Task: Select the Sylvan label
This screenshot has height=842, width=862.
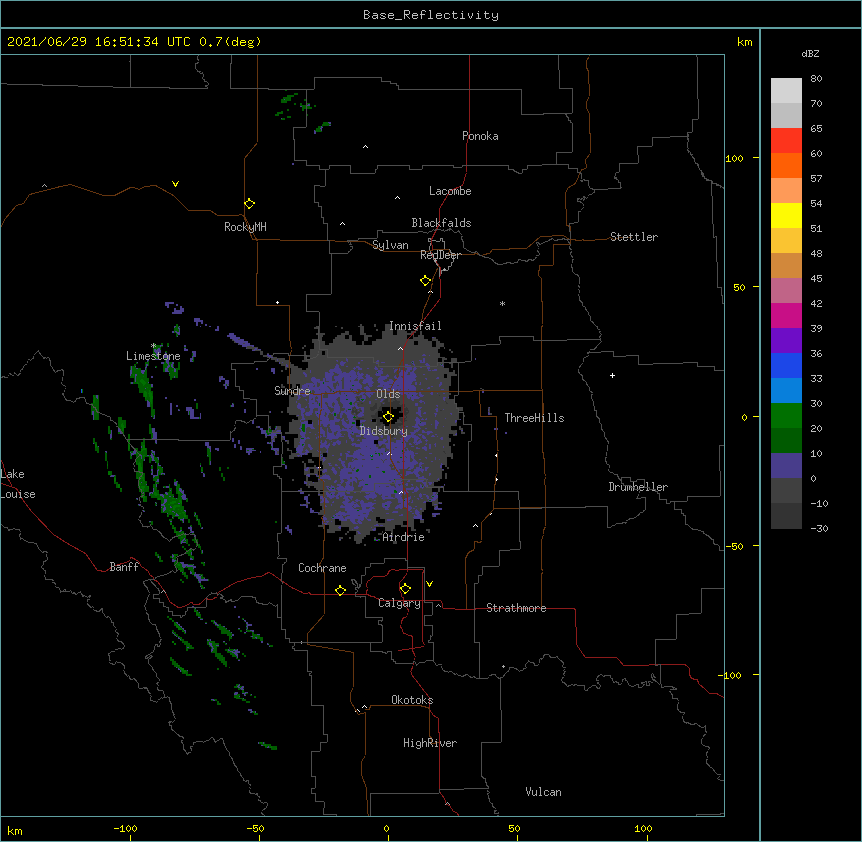Action: (390, 245)
